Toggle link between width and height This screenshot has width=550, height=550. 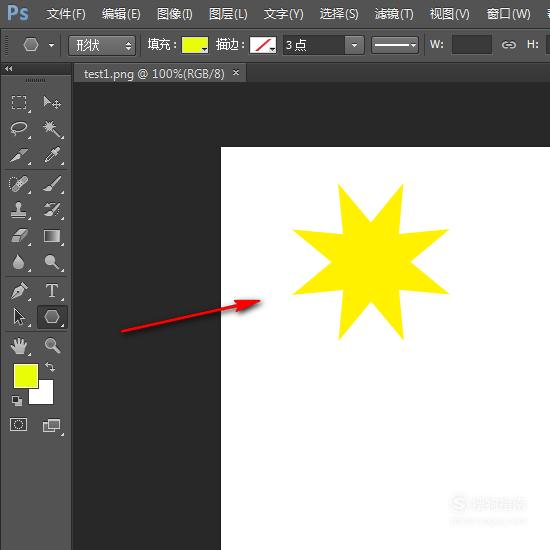509,45
